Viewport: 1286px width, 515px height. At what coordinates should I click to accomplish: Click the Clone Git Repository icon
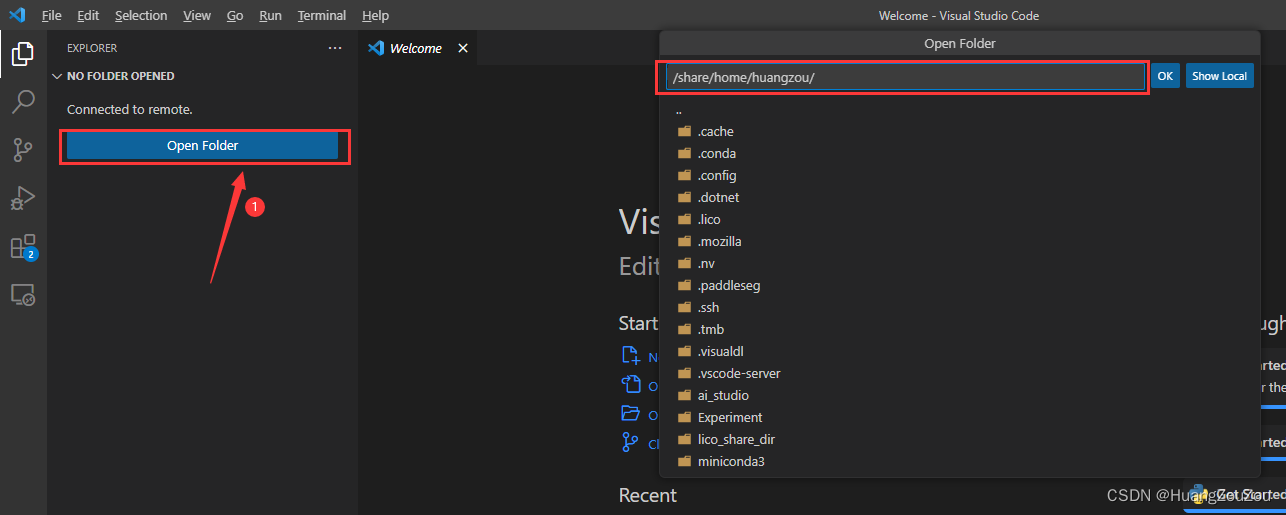pos(630,442)
